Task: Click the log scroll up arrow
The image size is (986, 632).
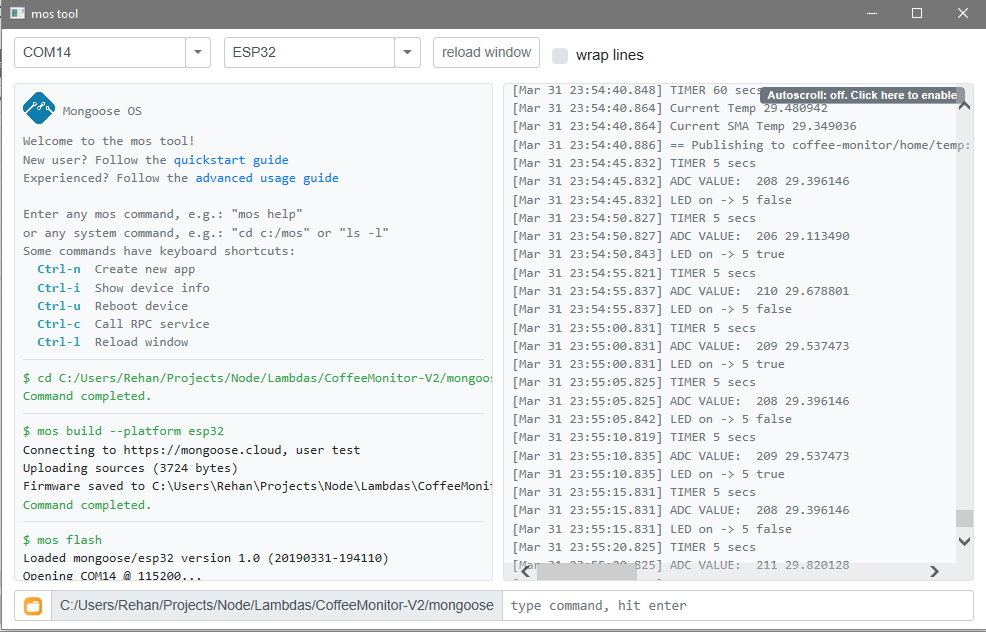Action: coord(964,106)
